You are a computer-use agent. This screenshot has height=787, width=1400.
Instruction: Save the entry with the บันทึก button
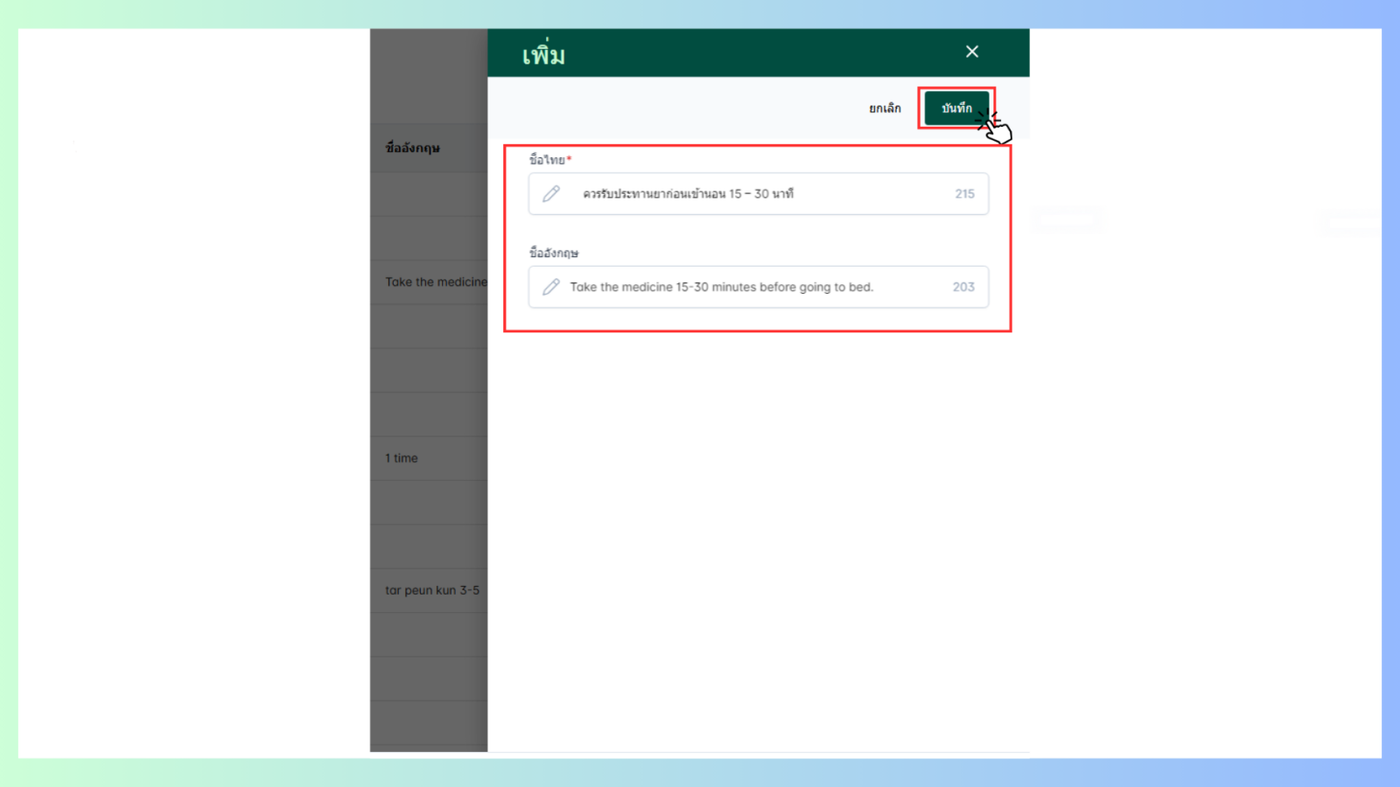point(956,108)
